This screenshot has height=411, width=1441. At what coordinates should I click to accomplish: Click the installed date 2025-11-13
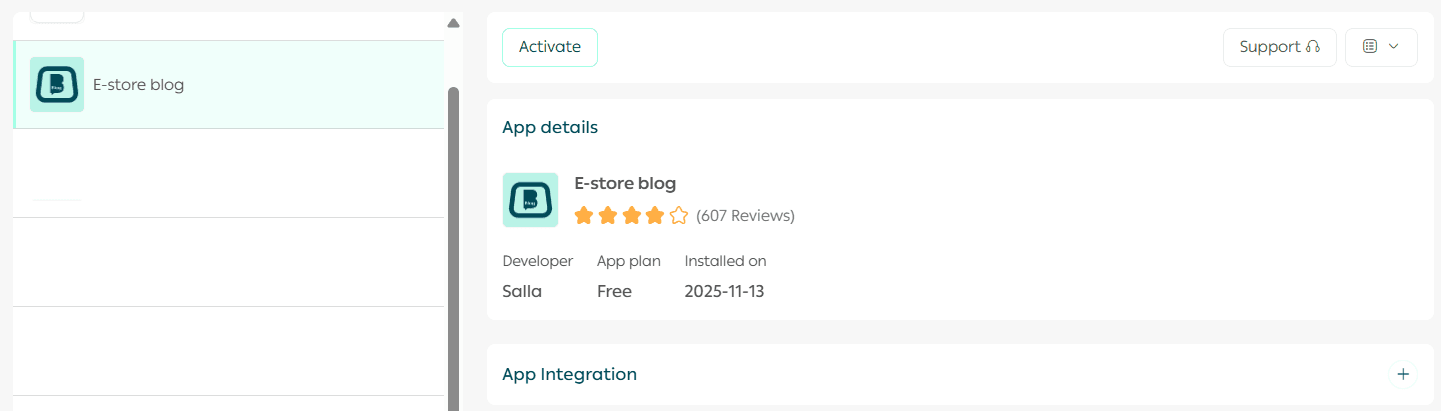pos(724,292)
